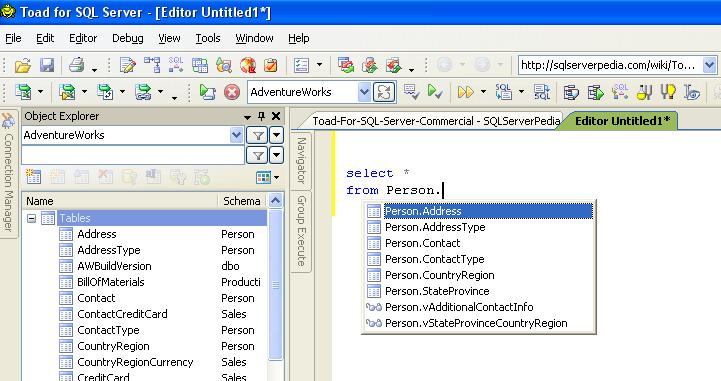Click the yellow flask SQL optimizer icon
This screenshot has height=381, width=721.
point(644,92)
